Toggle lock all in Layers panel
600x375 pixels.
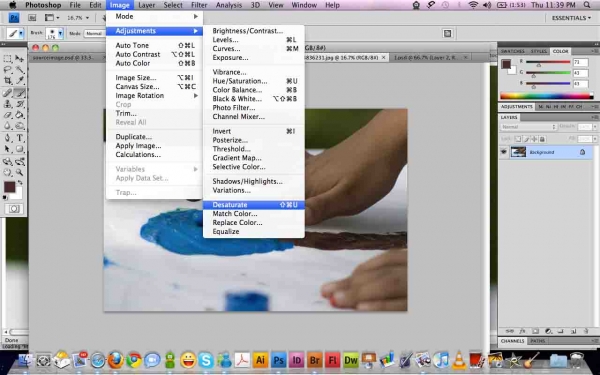click(x=542, y=139)
